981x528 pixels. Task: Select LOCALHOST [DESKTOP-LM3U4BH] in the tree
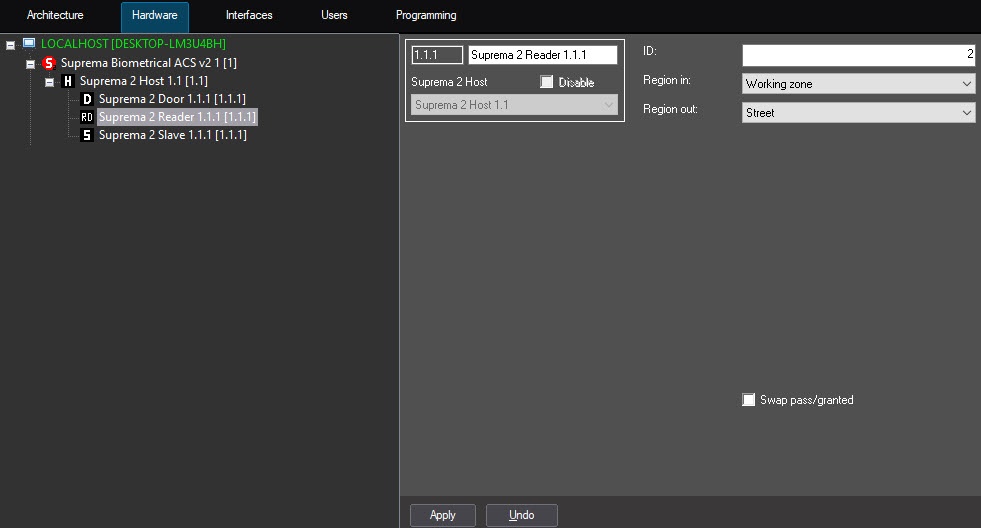(133, 44)
